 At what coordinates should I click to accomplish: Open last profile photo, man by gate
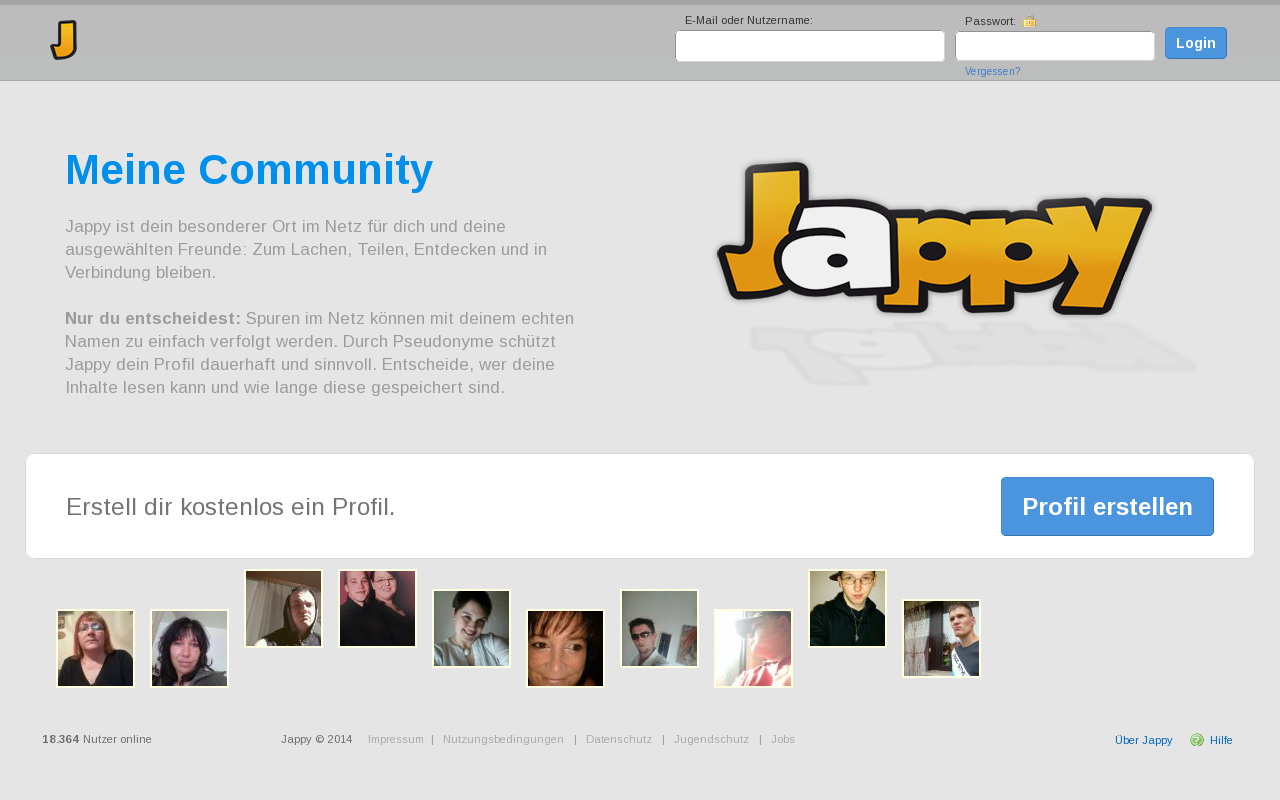pos(941,639)
